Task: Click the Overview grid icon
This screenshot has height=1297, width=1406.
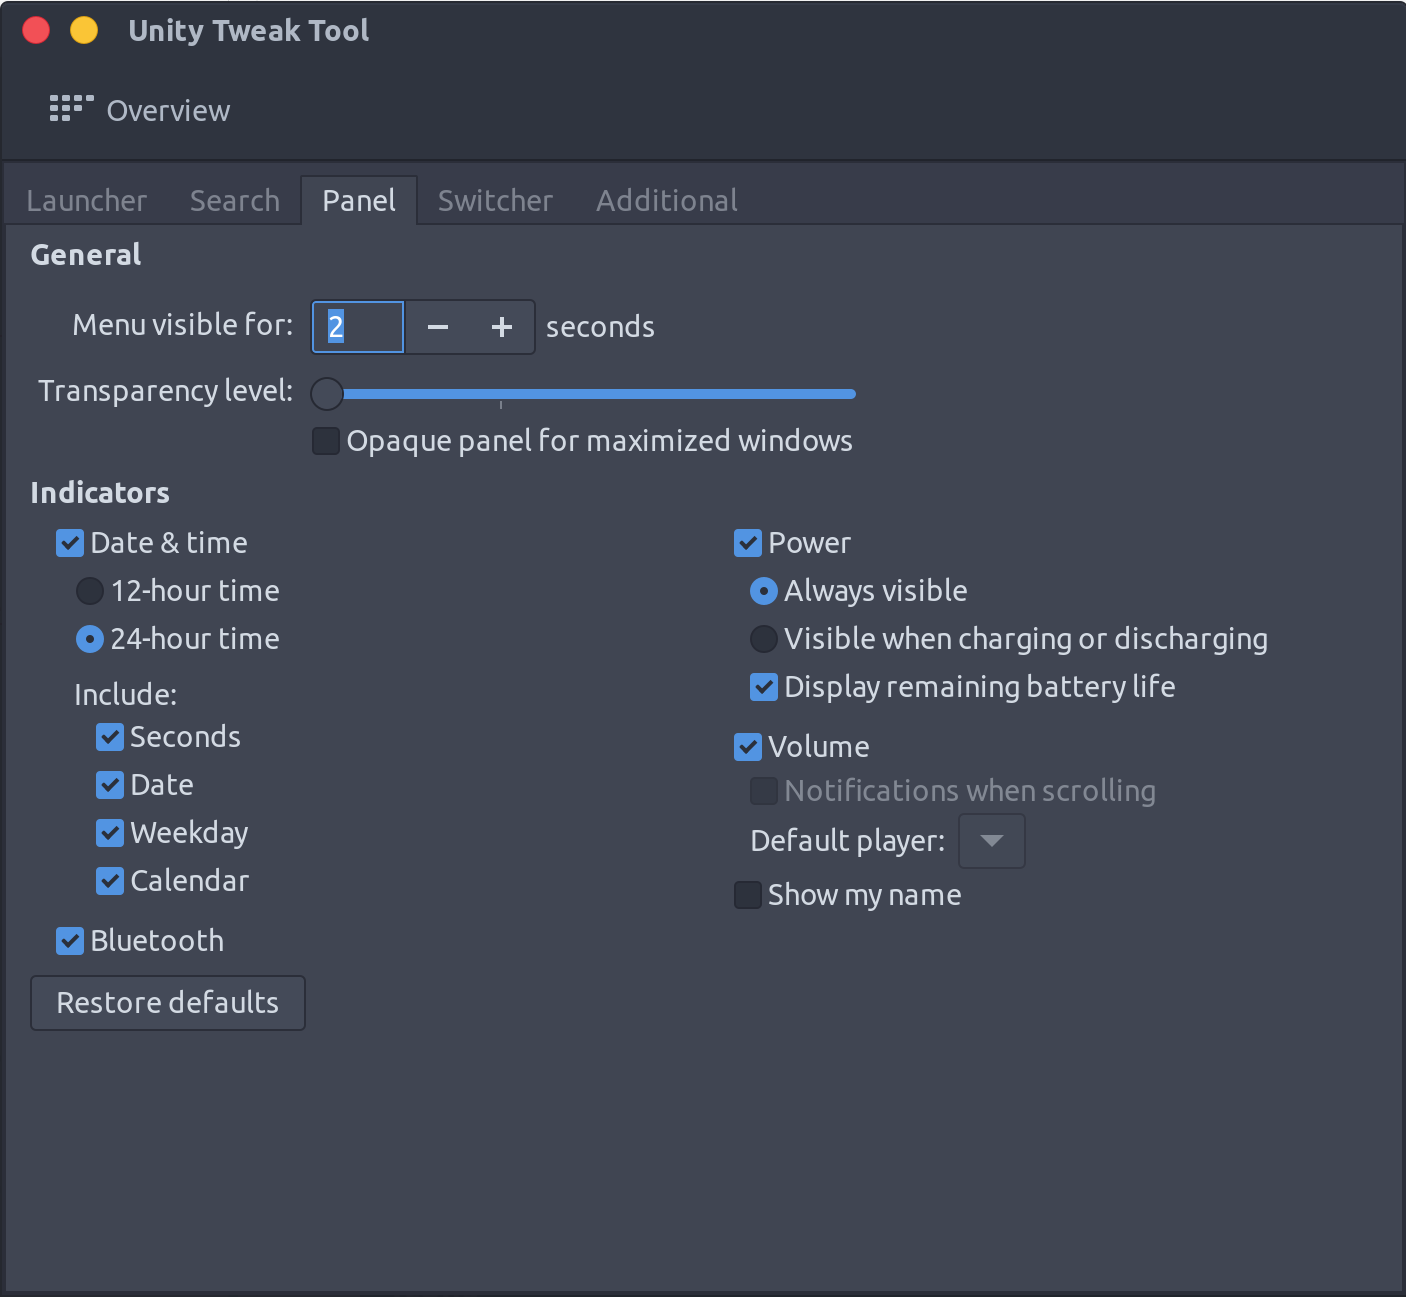Action: pos(71,109)
